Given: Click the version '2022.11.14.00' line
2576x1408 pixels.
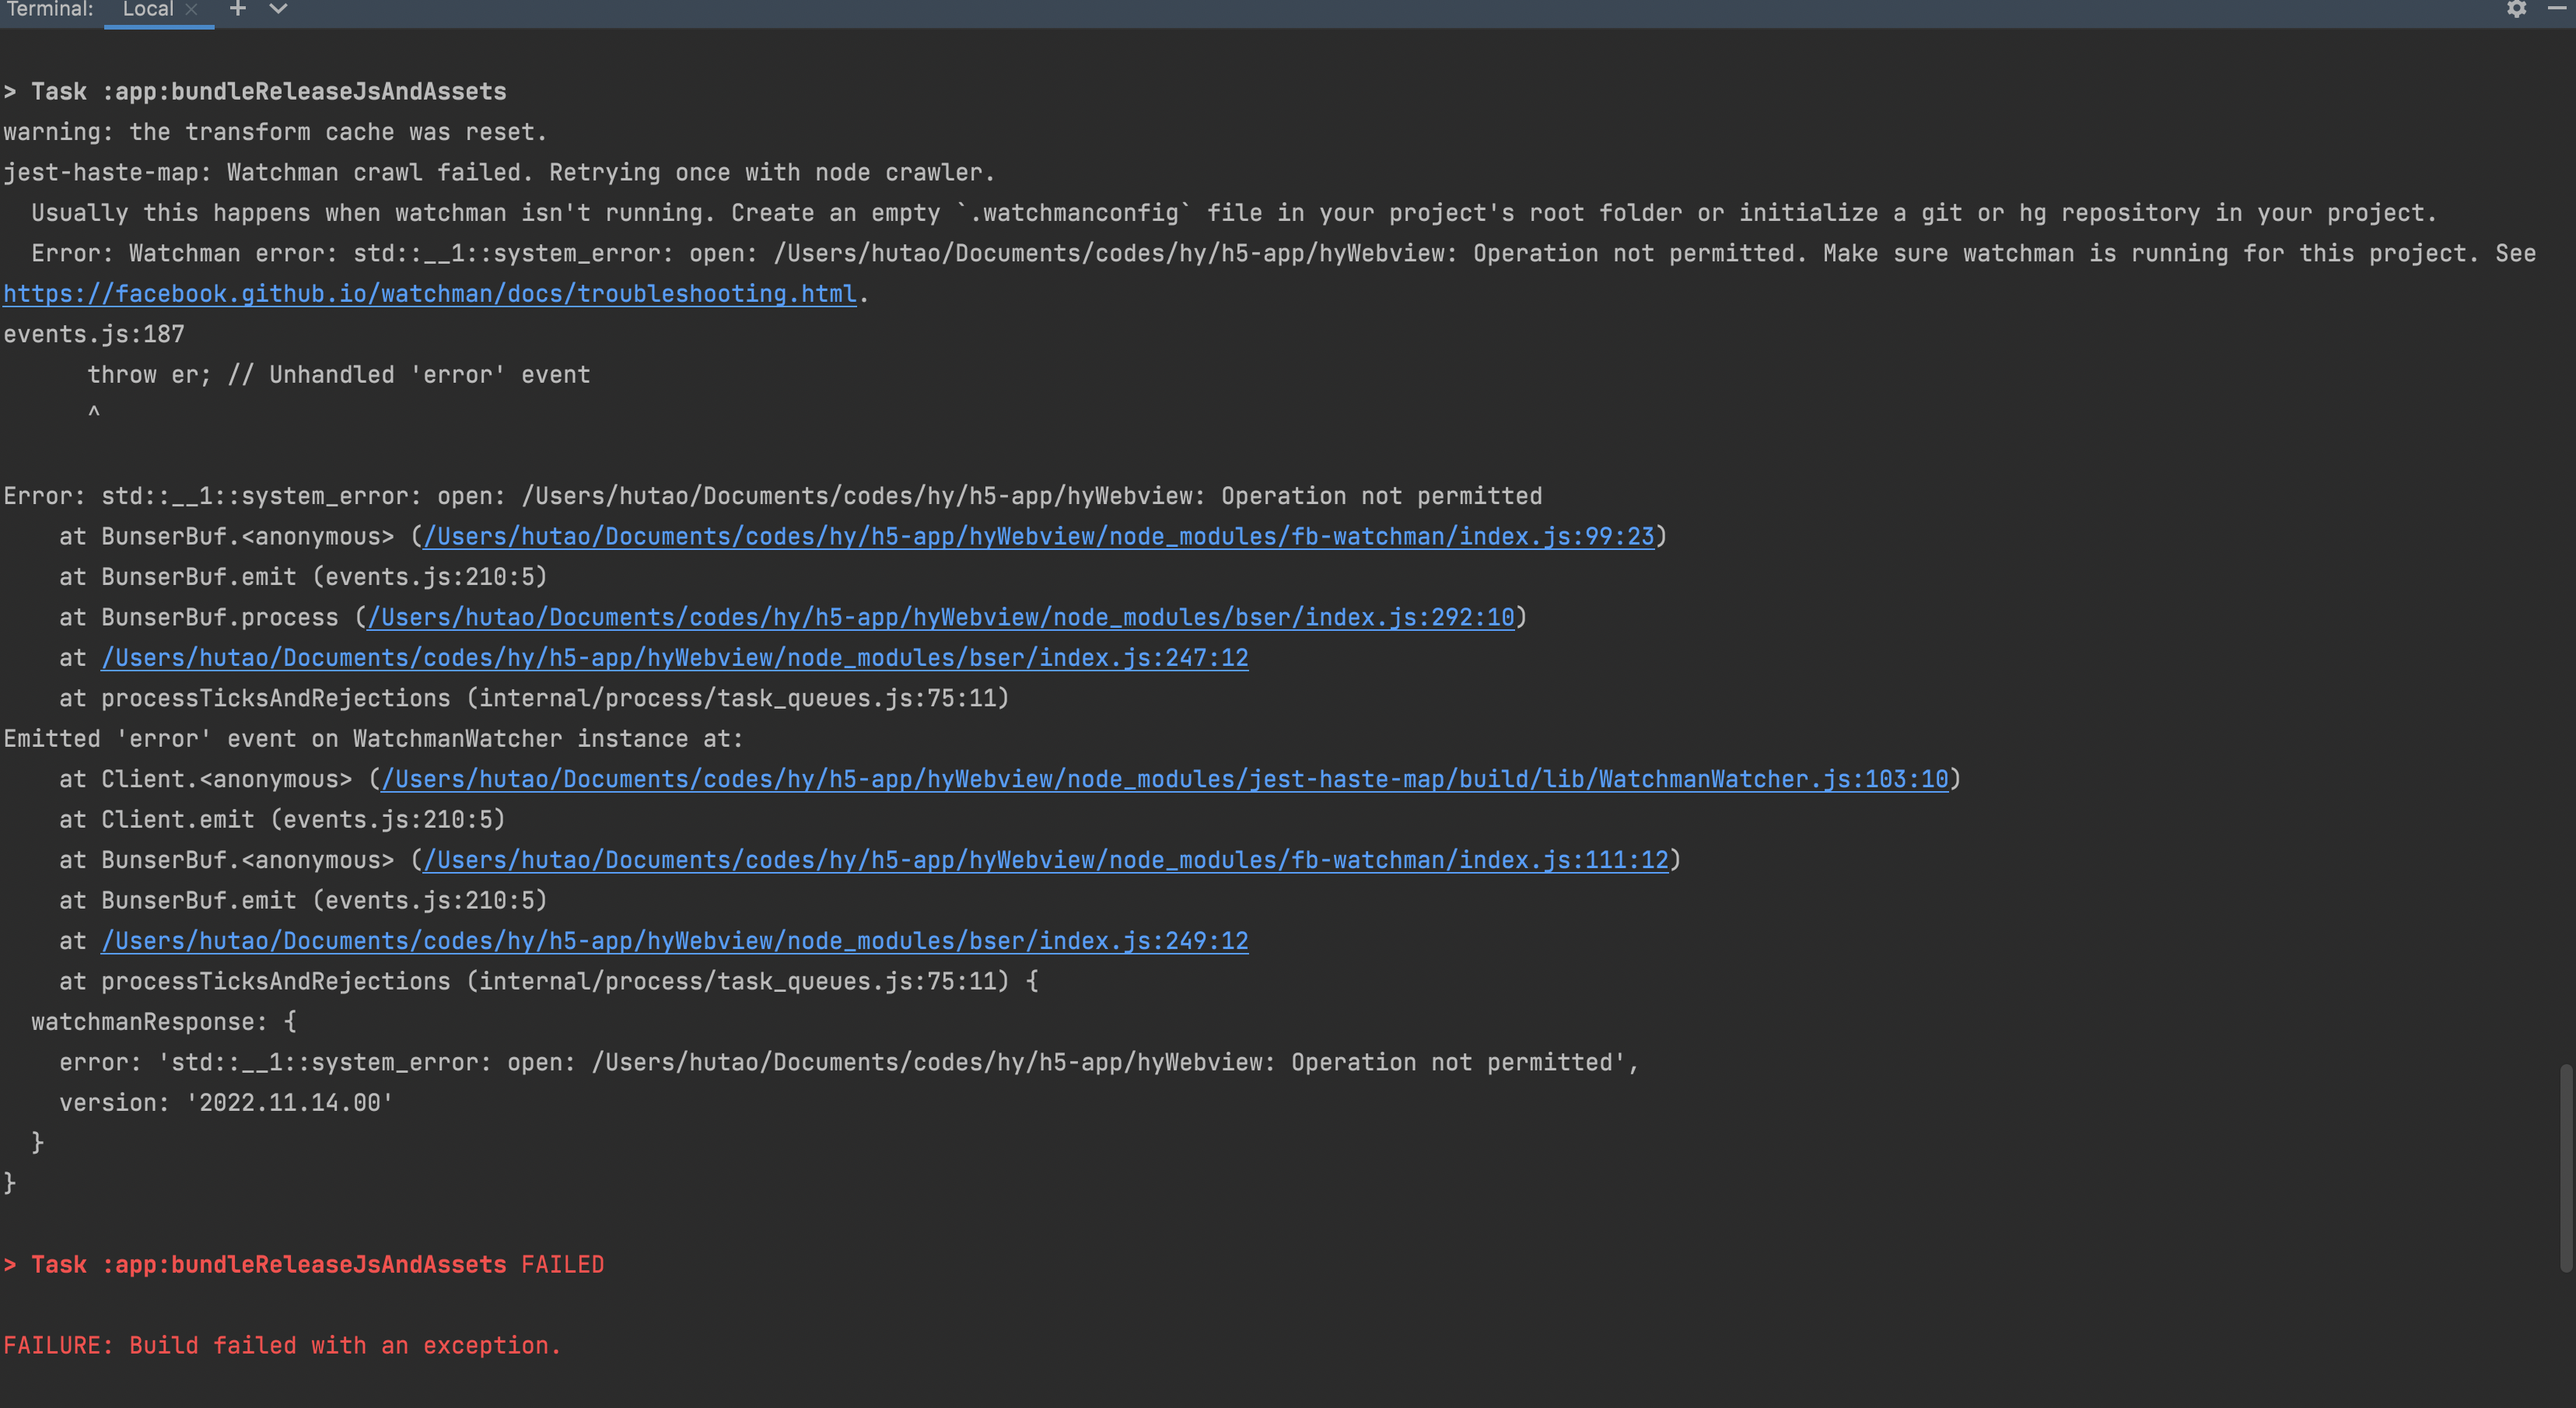Looking at the screenshot, I should pos(226,1103).
